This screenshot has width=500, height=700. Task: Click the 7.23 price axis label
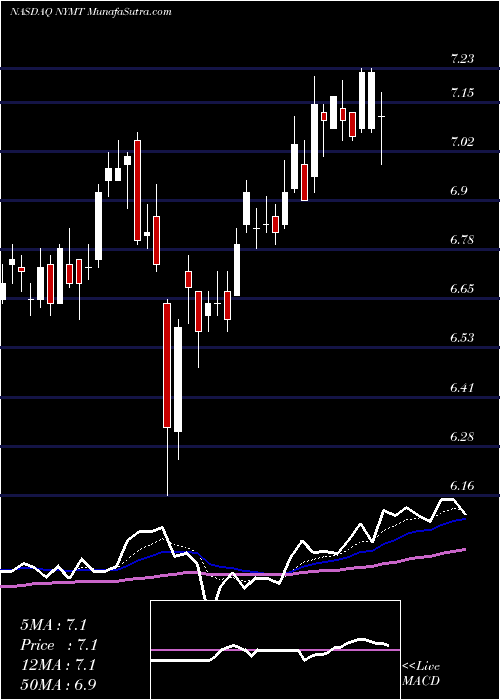pyautogui.click(x=462, y=59)
